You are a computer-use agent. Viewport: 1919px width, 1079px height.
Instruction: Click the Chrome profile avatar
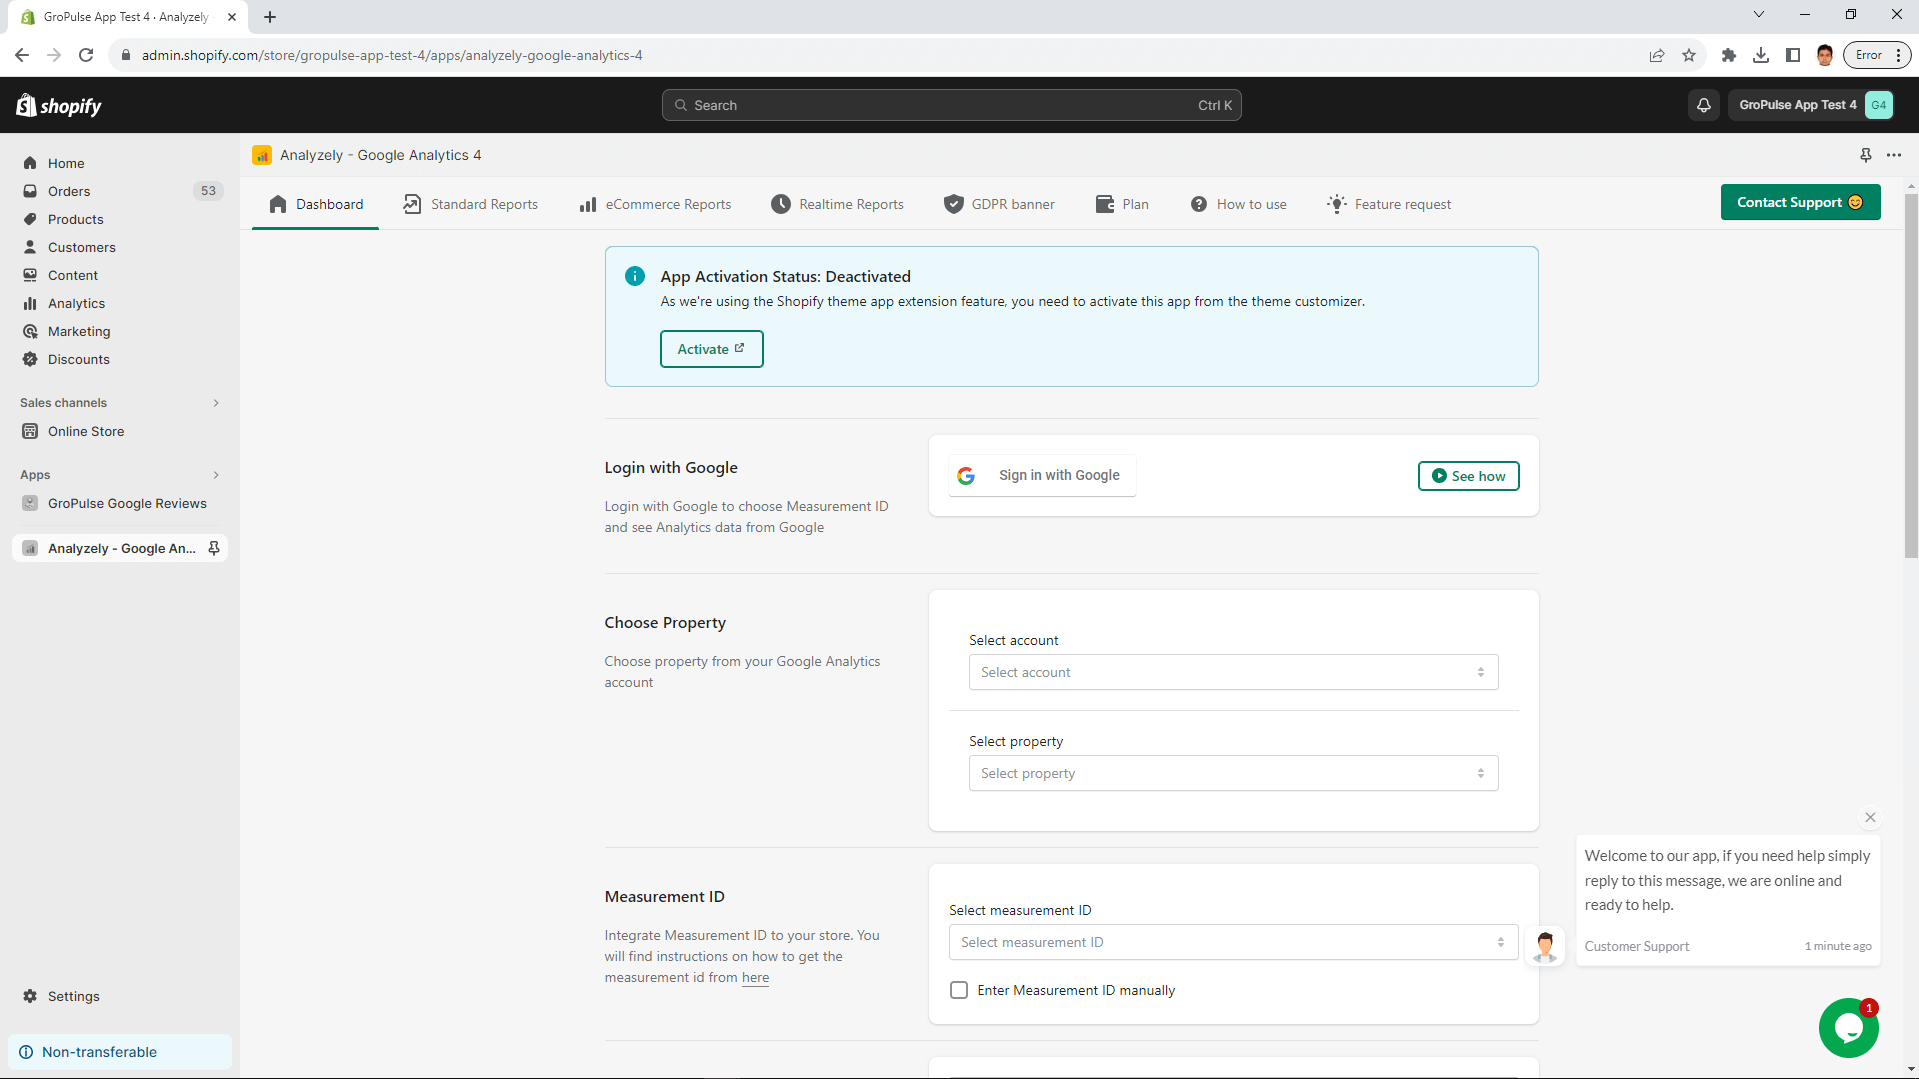1824,55
